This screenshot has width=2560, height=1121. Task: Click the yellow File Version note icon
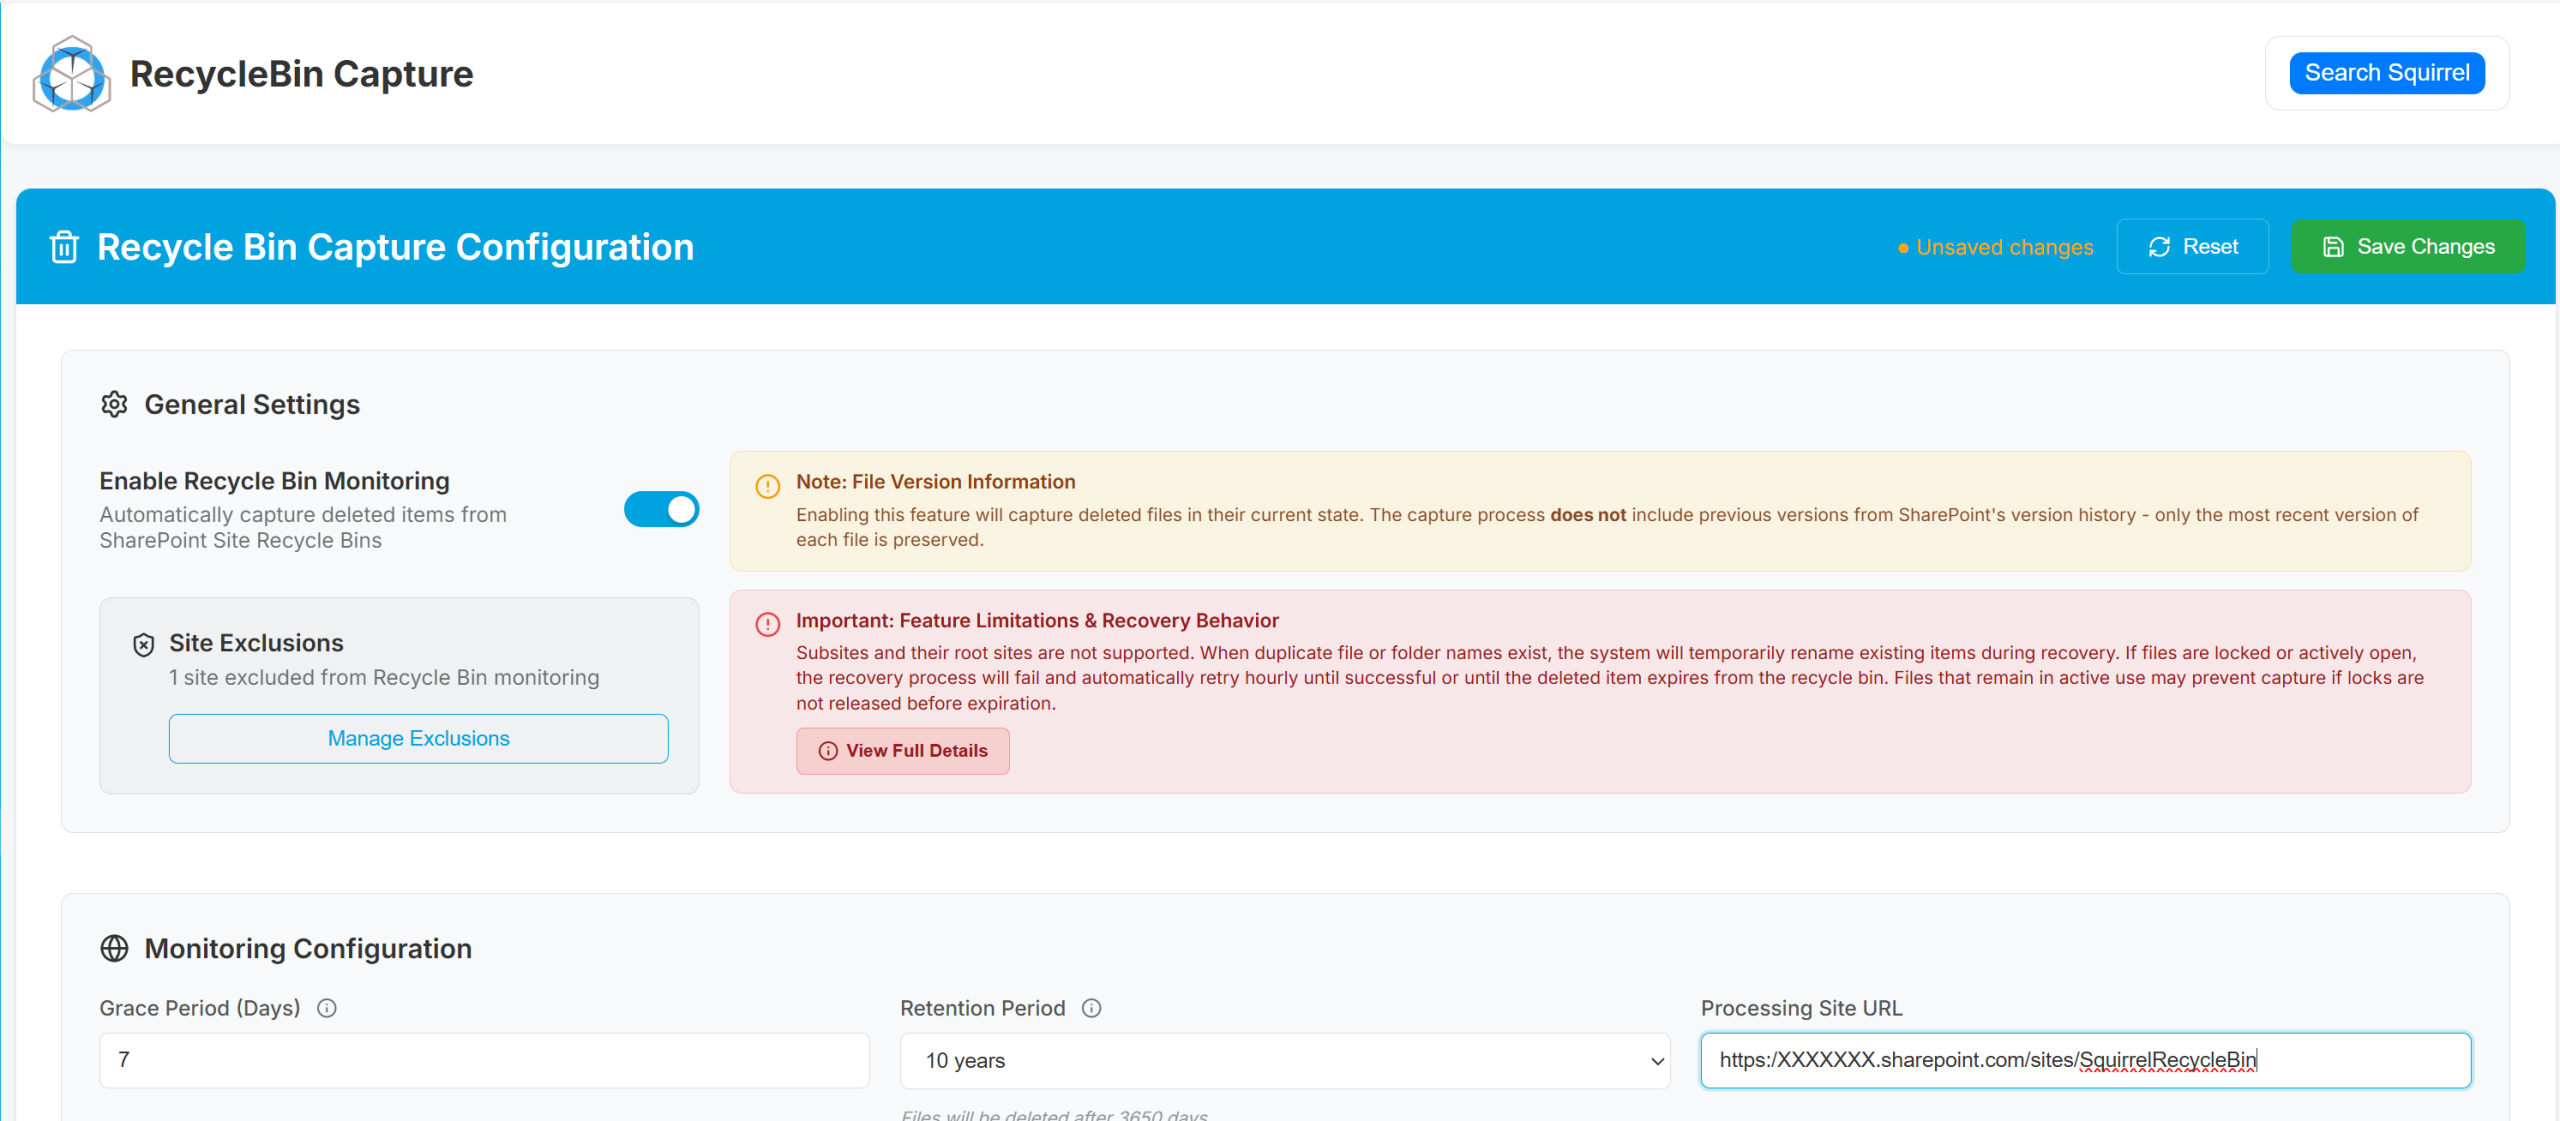[x=768, y=486]
